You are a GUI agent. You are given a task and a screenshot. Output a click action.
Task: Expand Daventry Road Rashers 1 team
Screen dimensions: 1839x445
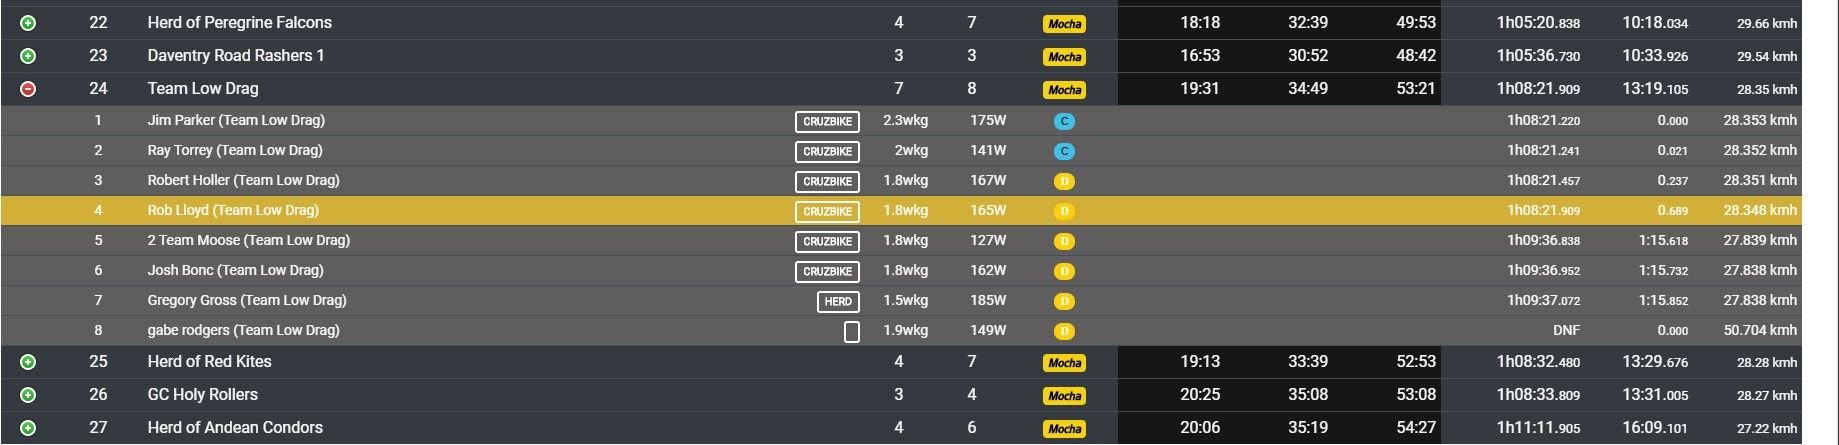(28, 56)
